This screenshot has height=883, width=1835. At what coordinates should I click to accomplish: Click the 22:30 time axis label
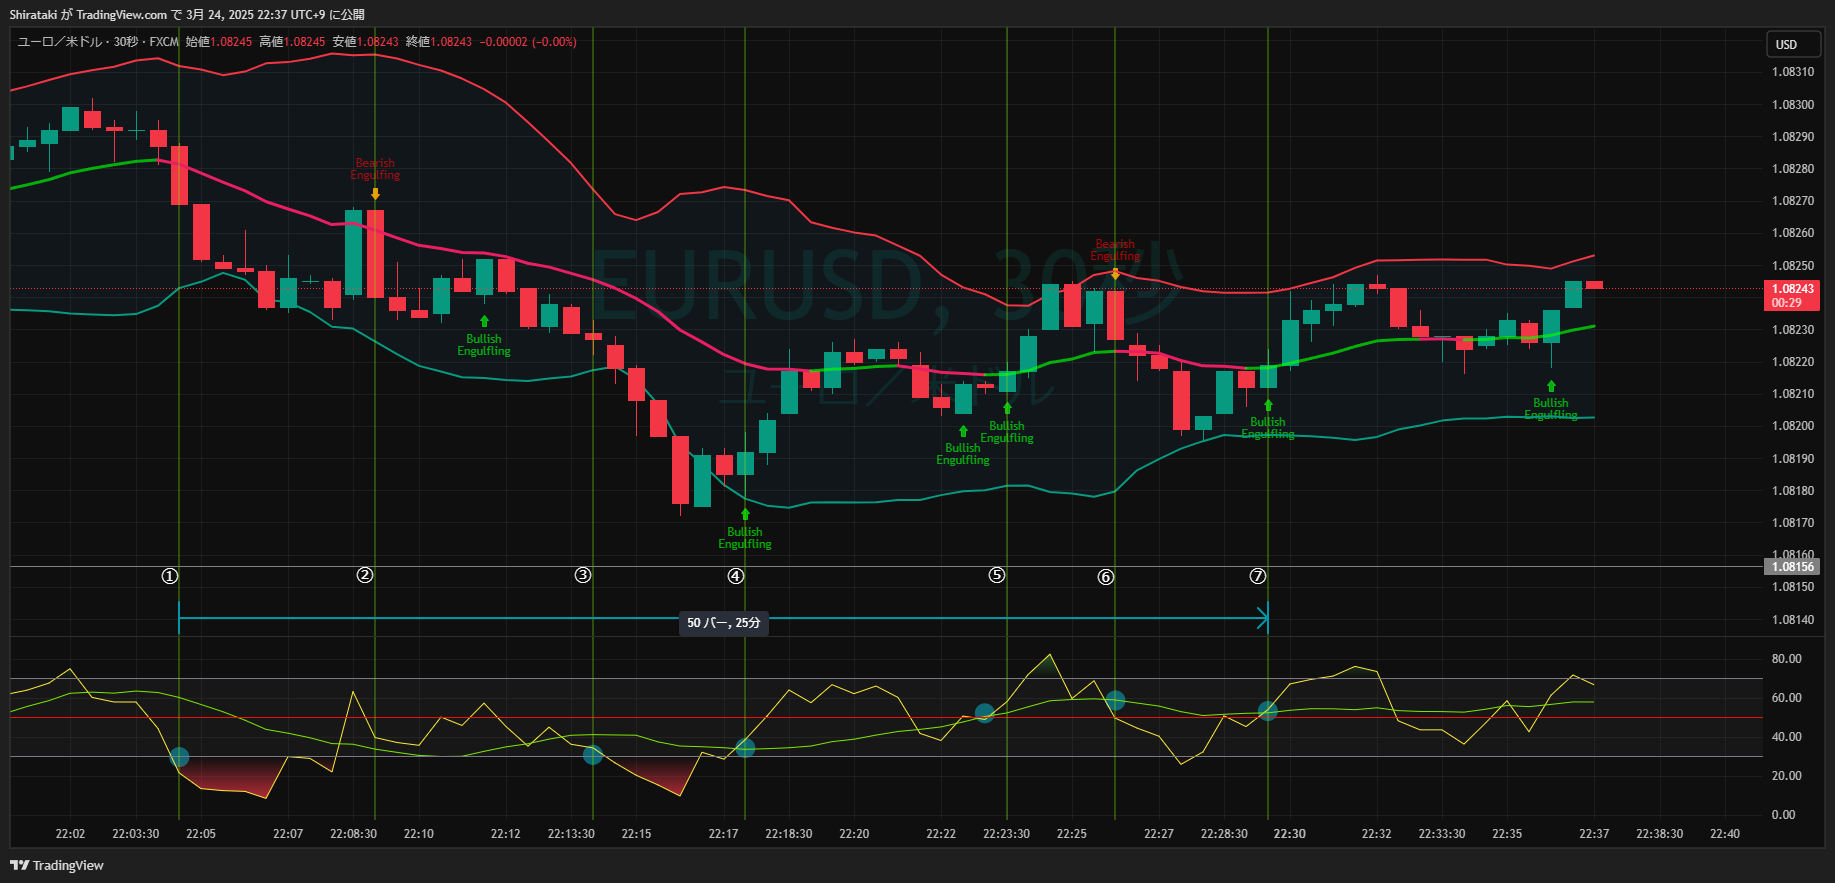point(1290,834)
